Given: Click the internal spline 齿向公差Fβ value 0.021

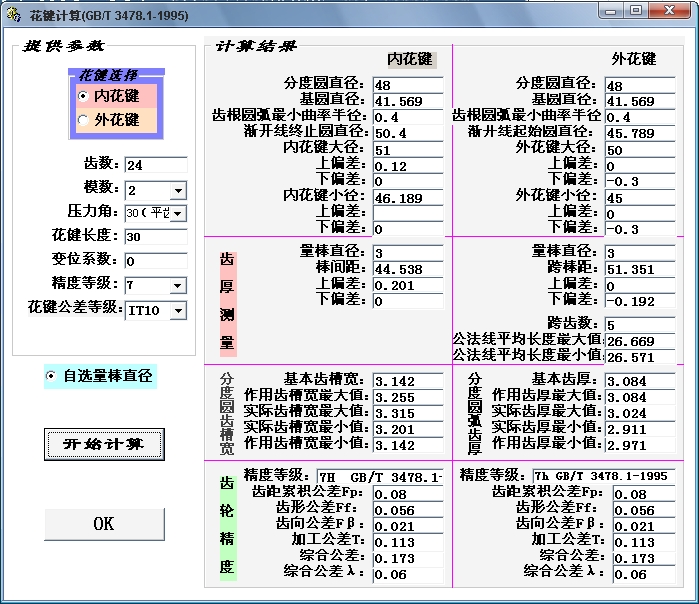Looking at the screenshot, I should (408, 526).
